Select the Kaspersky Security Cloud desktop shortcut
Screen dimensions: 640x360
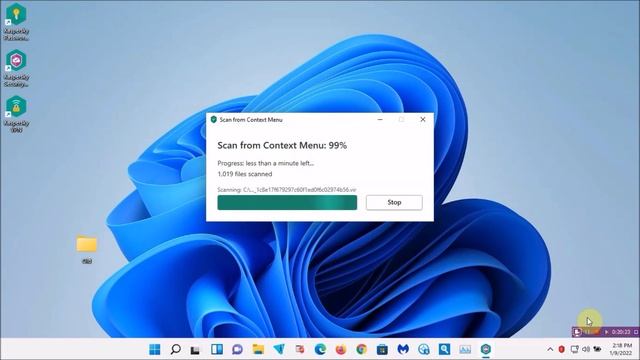click(x=16, y=68)
